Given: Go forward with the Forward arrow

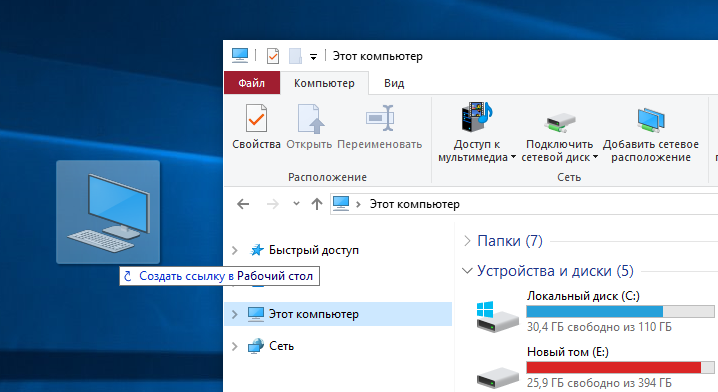Looking at the screenshot, I should (x=272, y=204).
